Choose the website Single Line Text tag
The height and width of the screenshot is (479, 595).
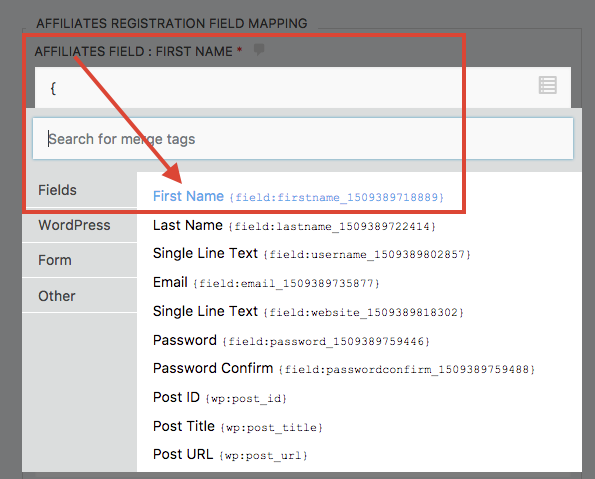[308, 312]
